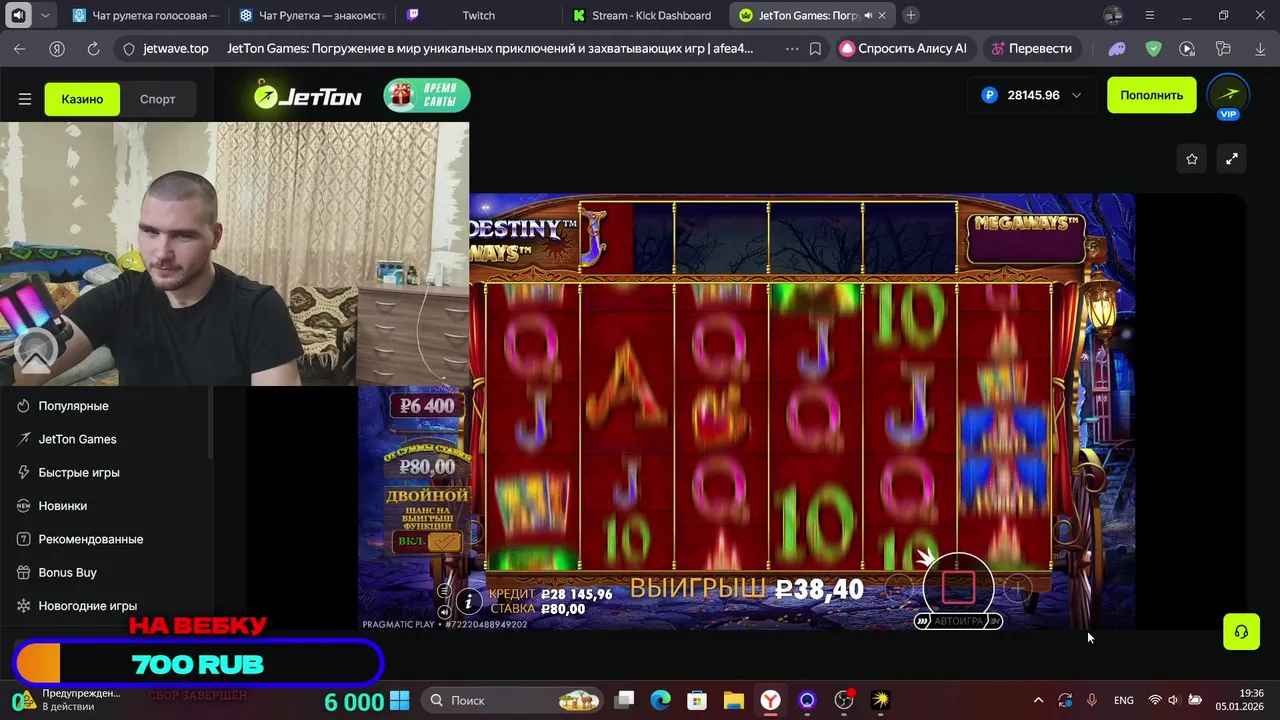This screenshot has width=1280, height=720.
Task: Launch Microsoft Edge from taskbar
Action: click(x=661, y=700)
